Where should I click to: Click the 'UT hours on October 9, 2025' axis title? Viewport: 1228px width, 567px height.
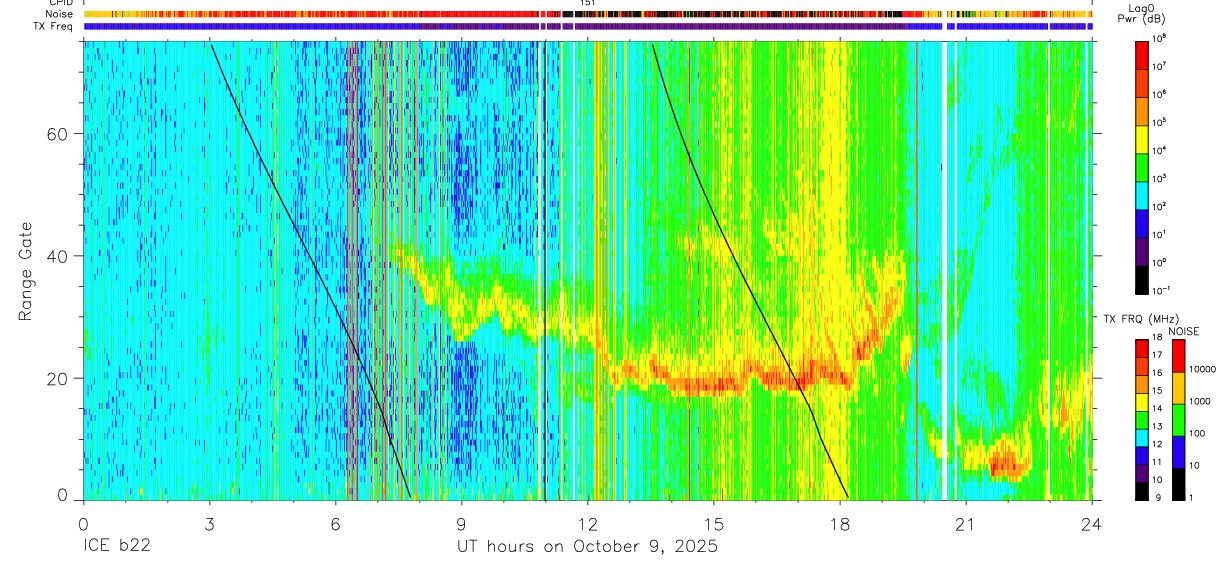587,547
